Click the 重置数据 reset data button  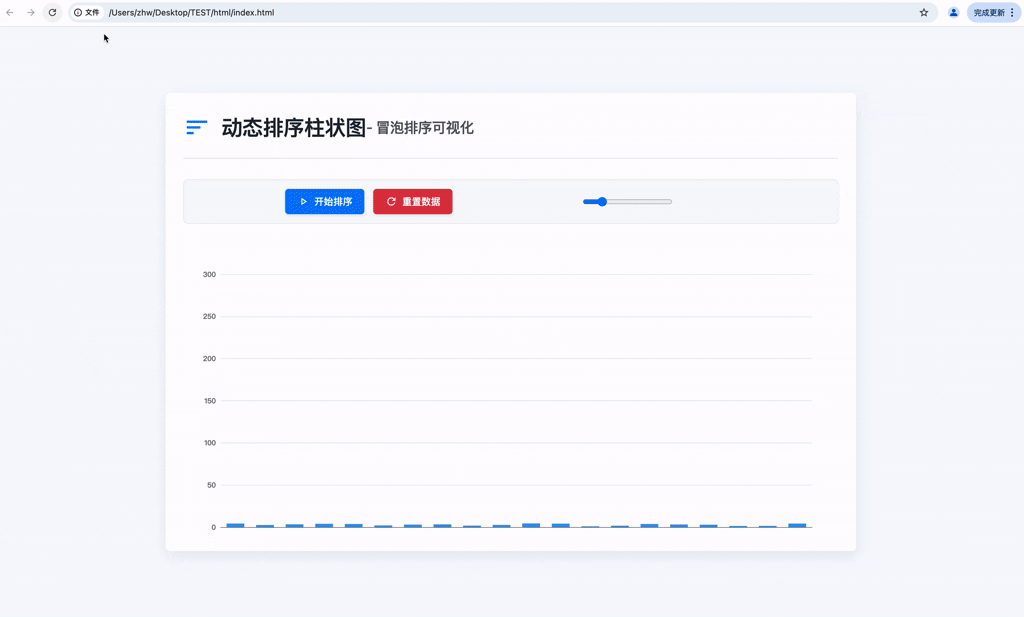pyautogui.click(x=412, y=201)
